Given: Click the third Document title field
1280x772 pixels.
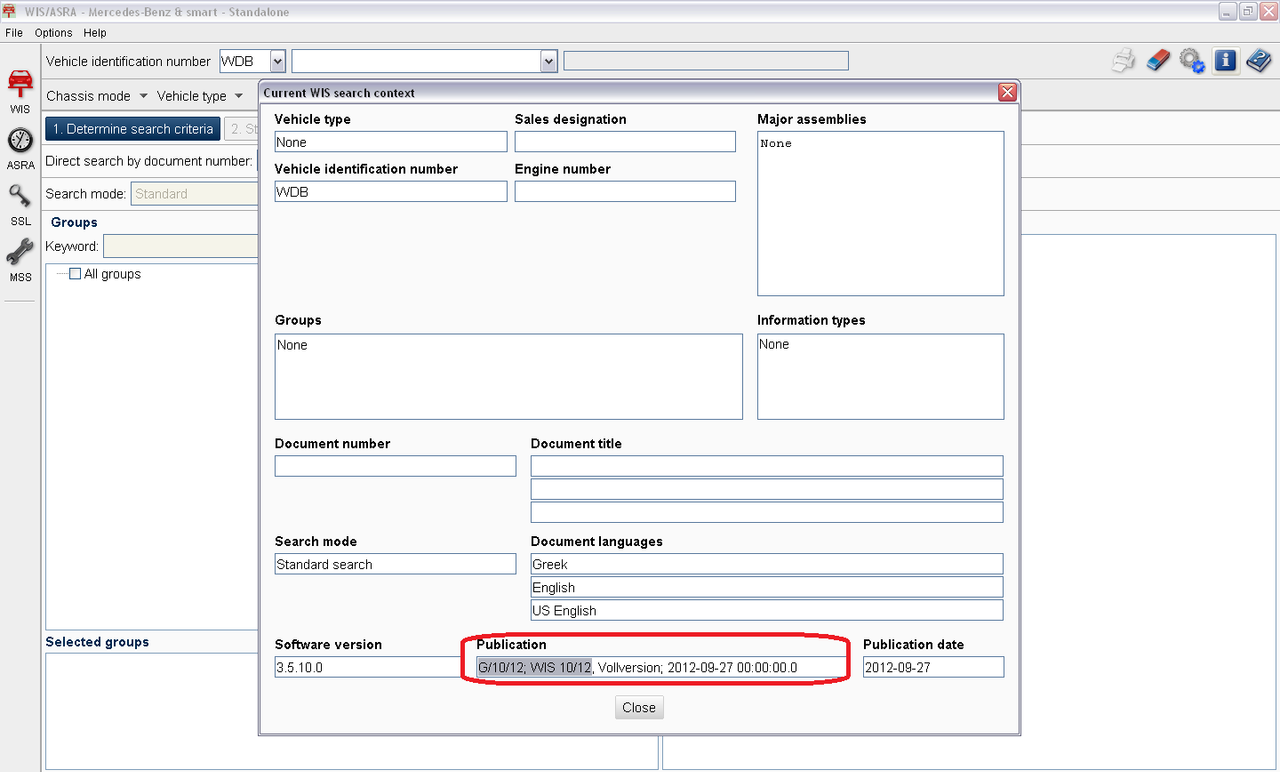Looking at the screenshot, I should pyautogui.click(x=766, y=512).
